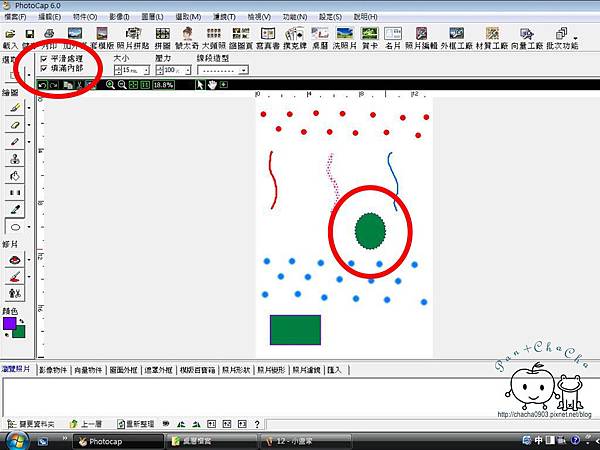Click the question mark help button
This screenshot has width=600, height=450.
pos(257,424)
